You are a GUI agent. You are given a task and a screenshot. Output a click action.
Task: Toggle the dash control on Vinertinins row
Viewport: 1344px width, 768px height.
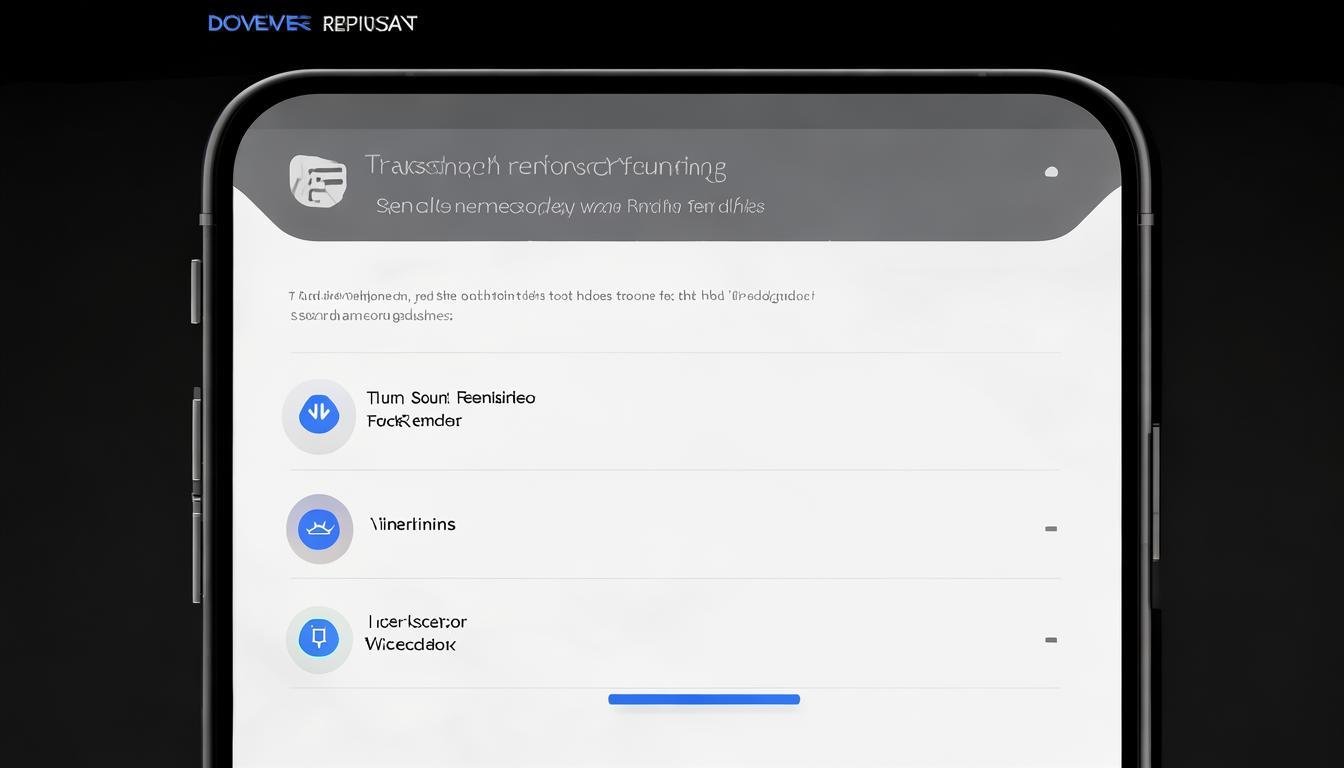point(1051,529)
